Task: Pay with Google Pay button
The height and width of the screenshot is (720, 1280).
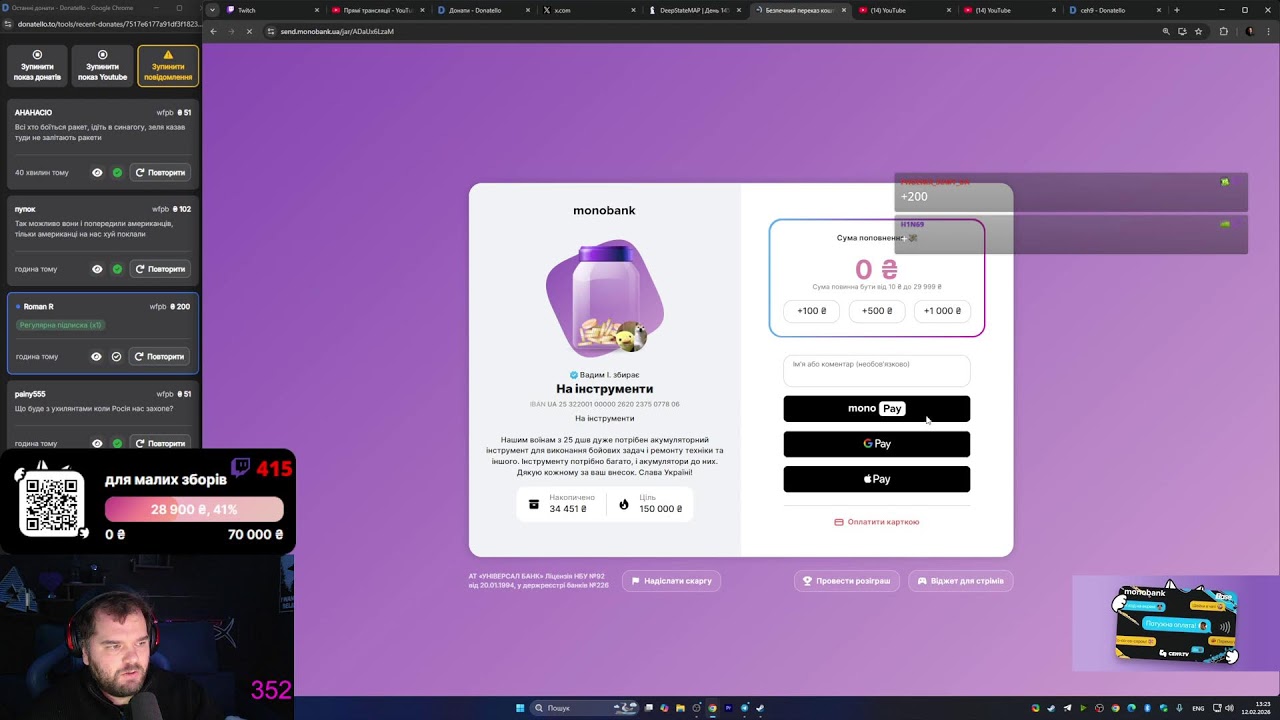Action: click(x=877, y=444)
